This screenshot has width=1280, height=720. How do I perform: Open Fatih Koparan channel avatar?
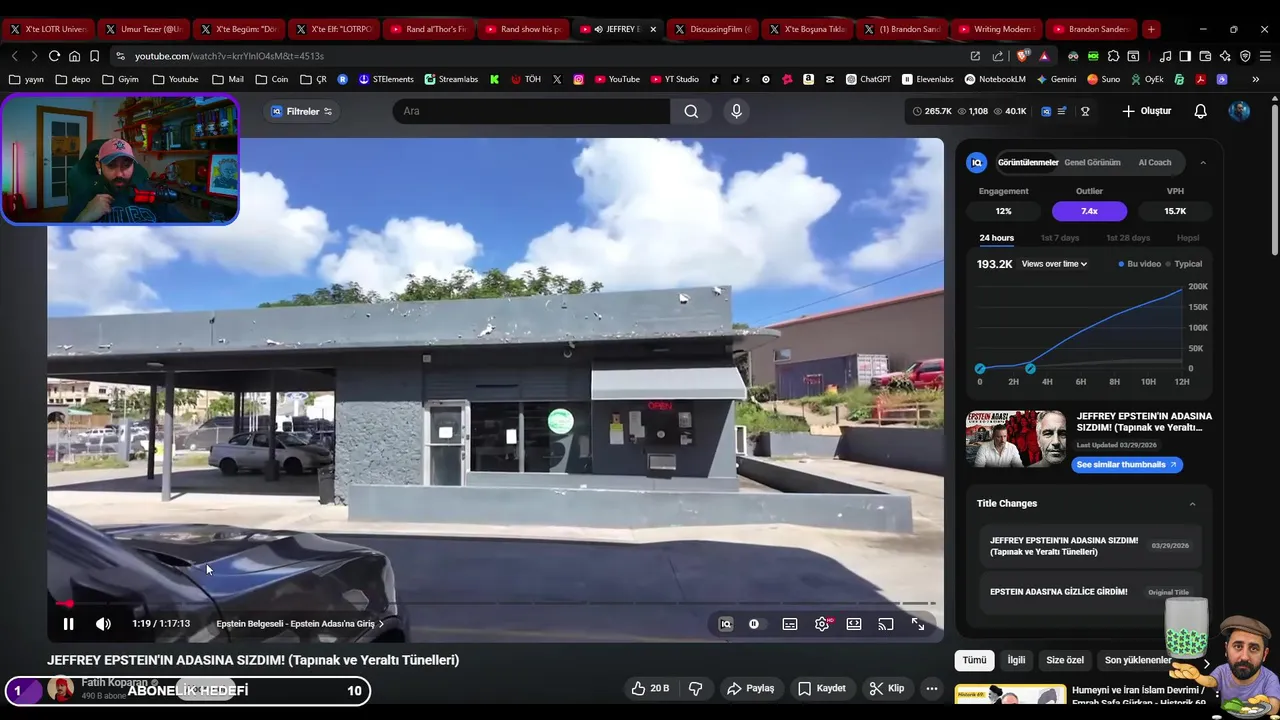61,688
